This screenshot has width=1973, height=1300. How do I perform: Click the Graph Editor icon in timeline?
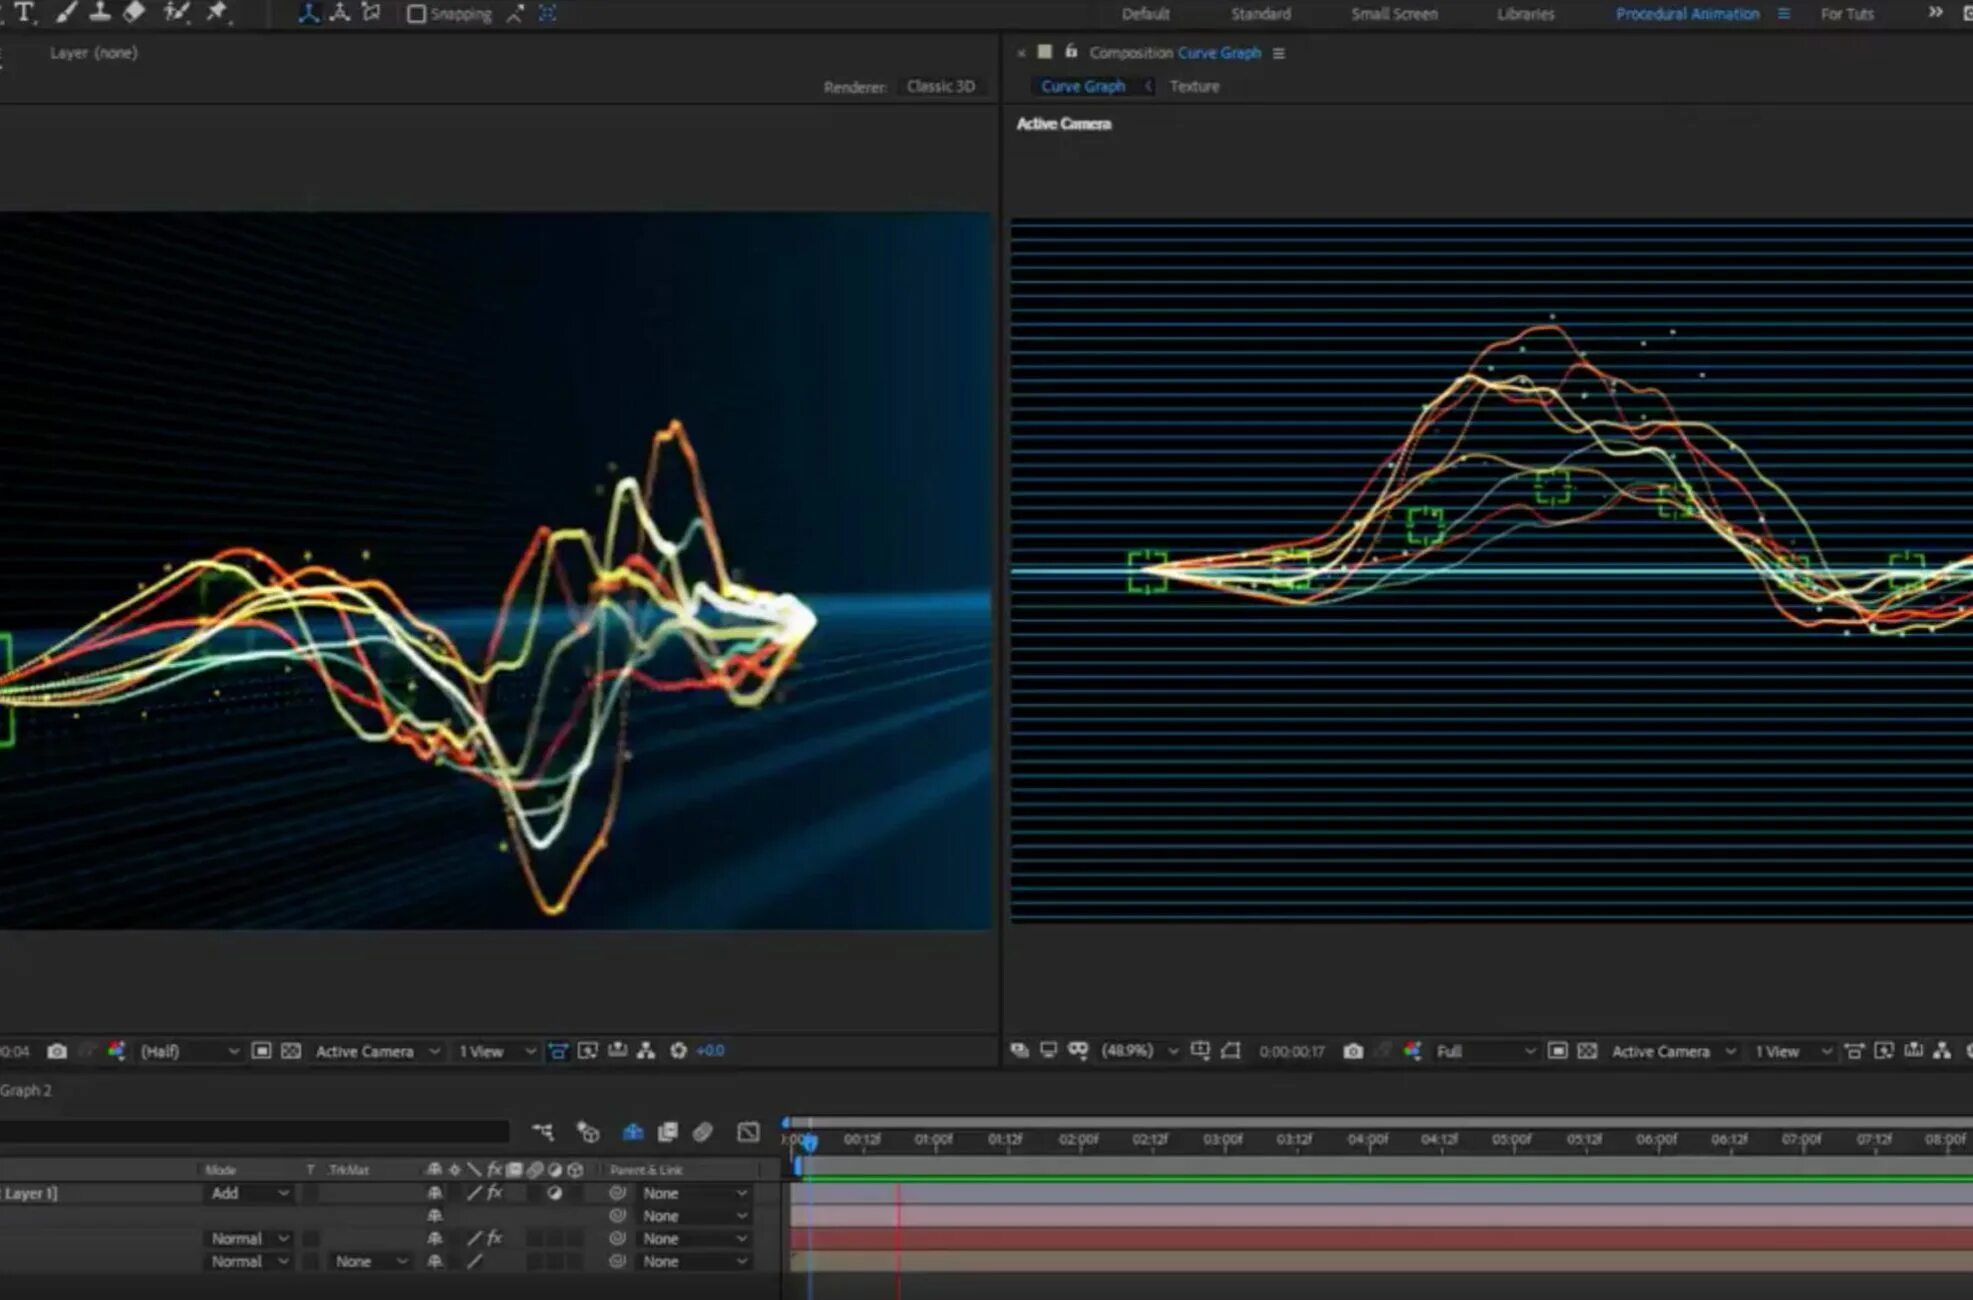[x=748, y=1132]
